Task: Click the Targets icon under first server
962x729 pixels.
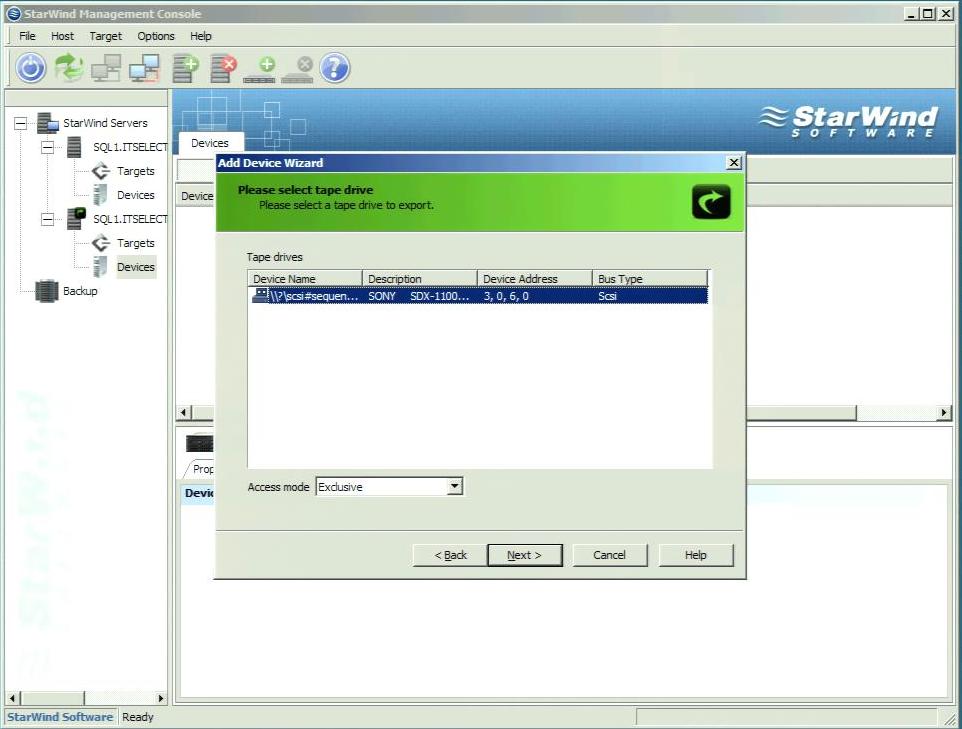Action: point(101,171)
